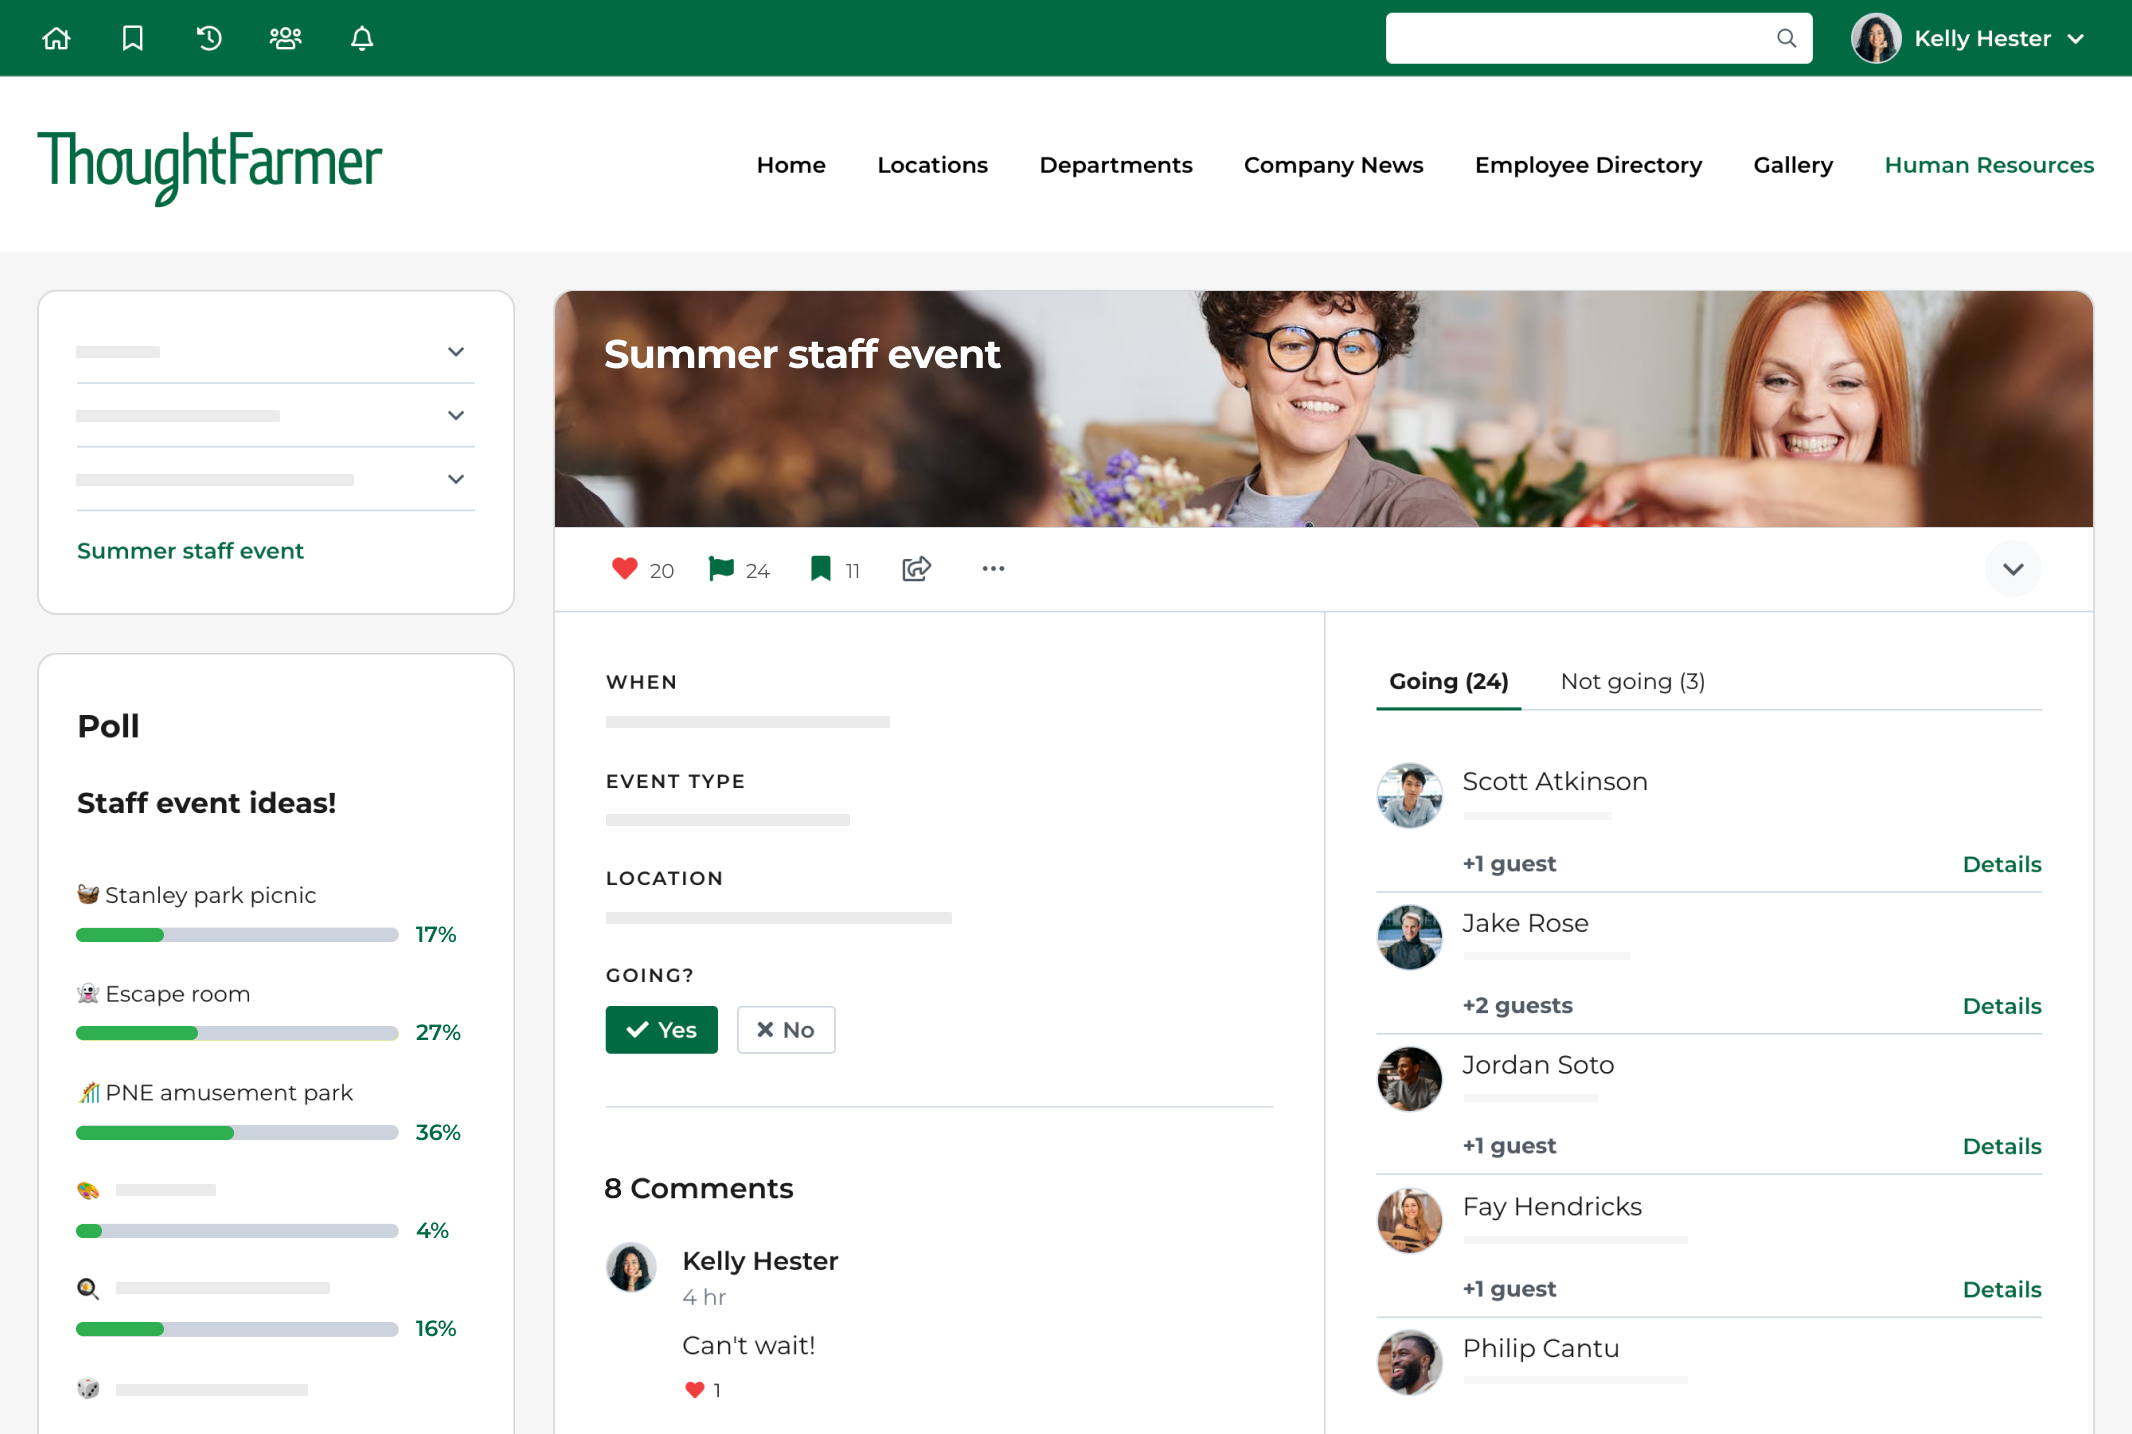Click the home icon in top bar
Screen dimensions: 2132x1434
point(56,39)
